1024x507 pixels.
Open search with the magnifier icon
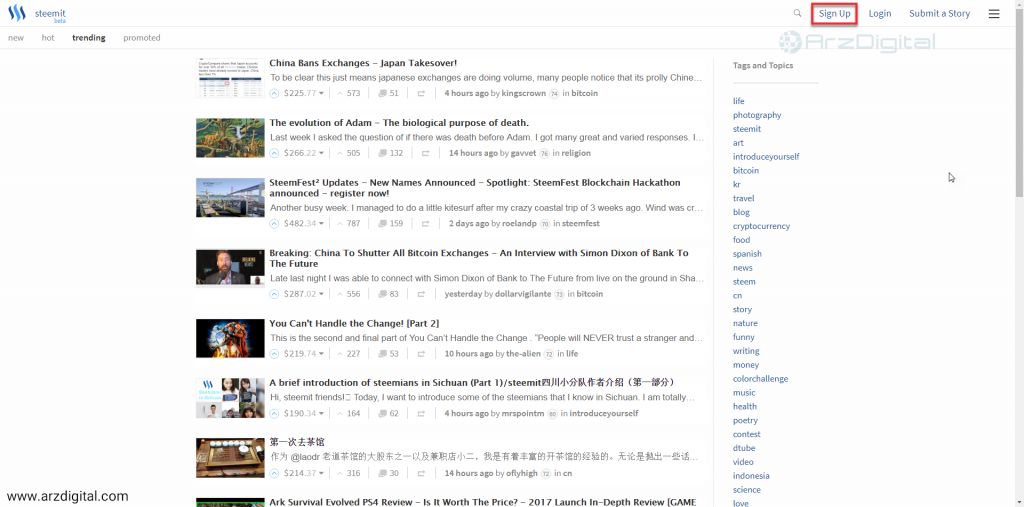[x=797, y=13]
